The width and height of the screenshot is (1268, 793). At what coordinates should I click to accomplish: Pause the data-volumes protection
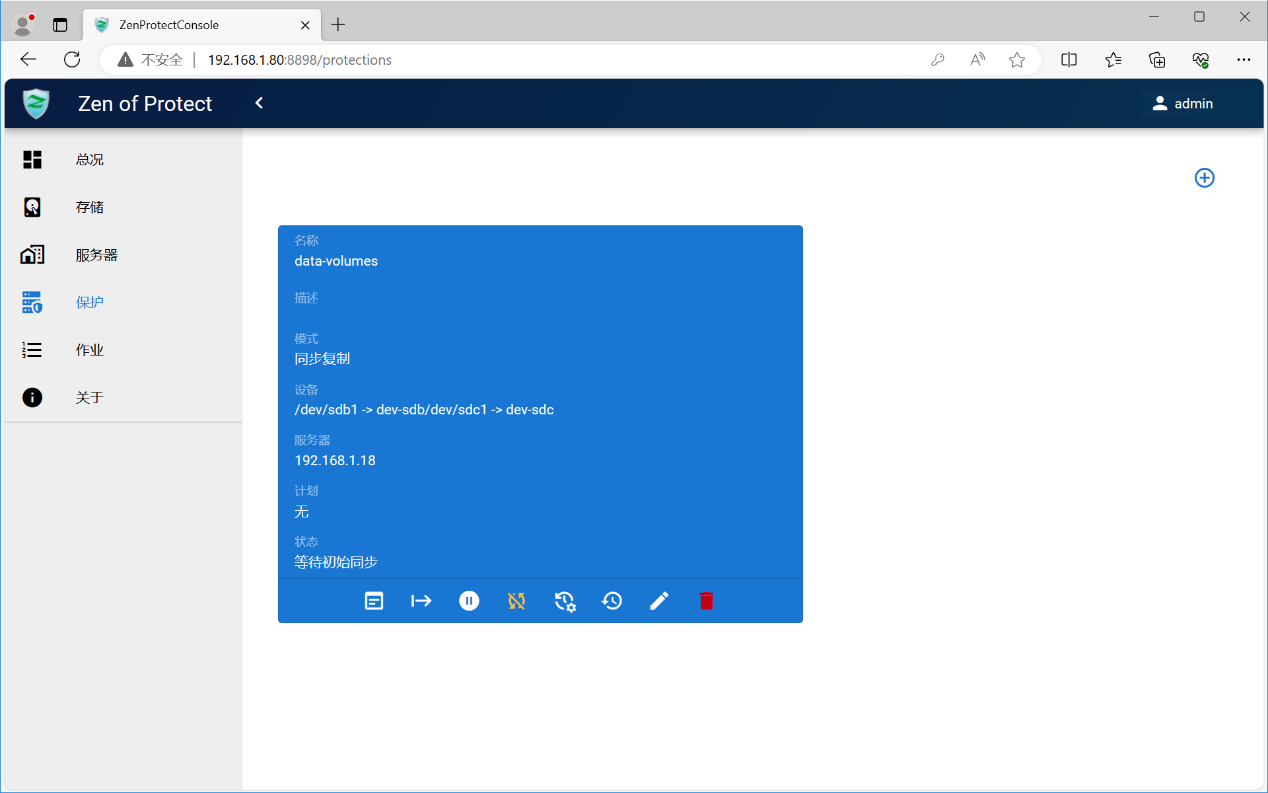point(469,601)
